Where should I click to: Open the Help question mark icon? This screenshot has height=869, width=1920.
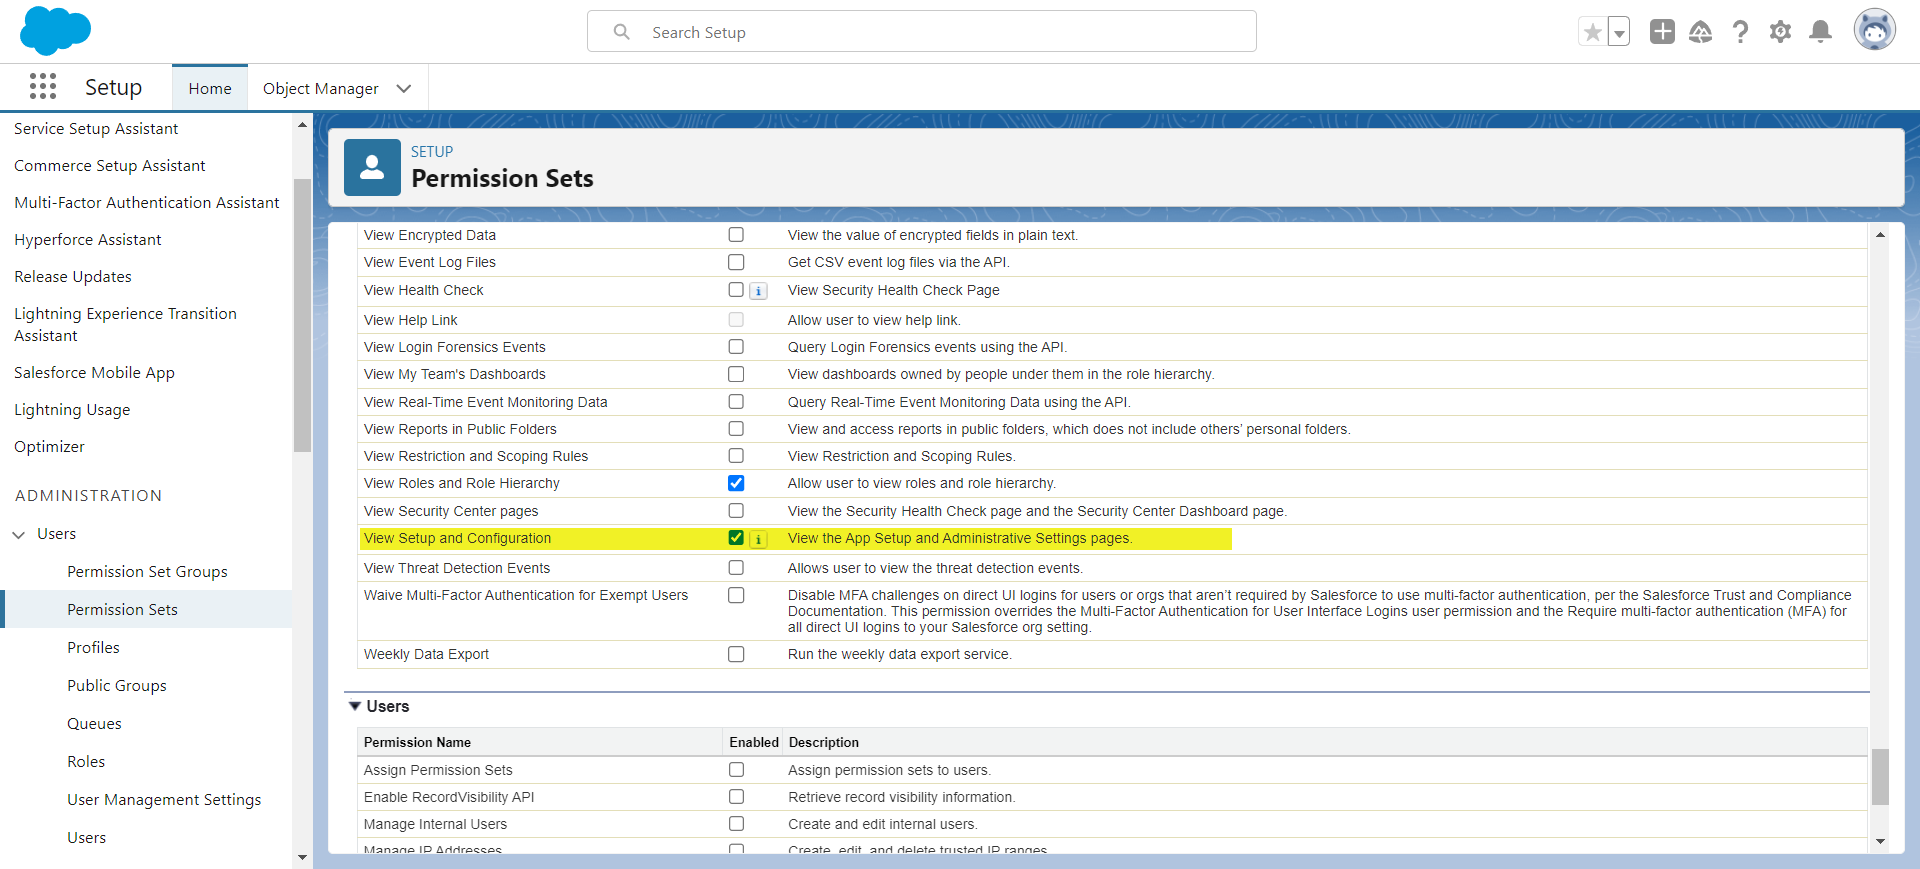(1740, 32)
